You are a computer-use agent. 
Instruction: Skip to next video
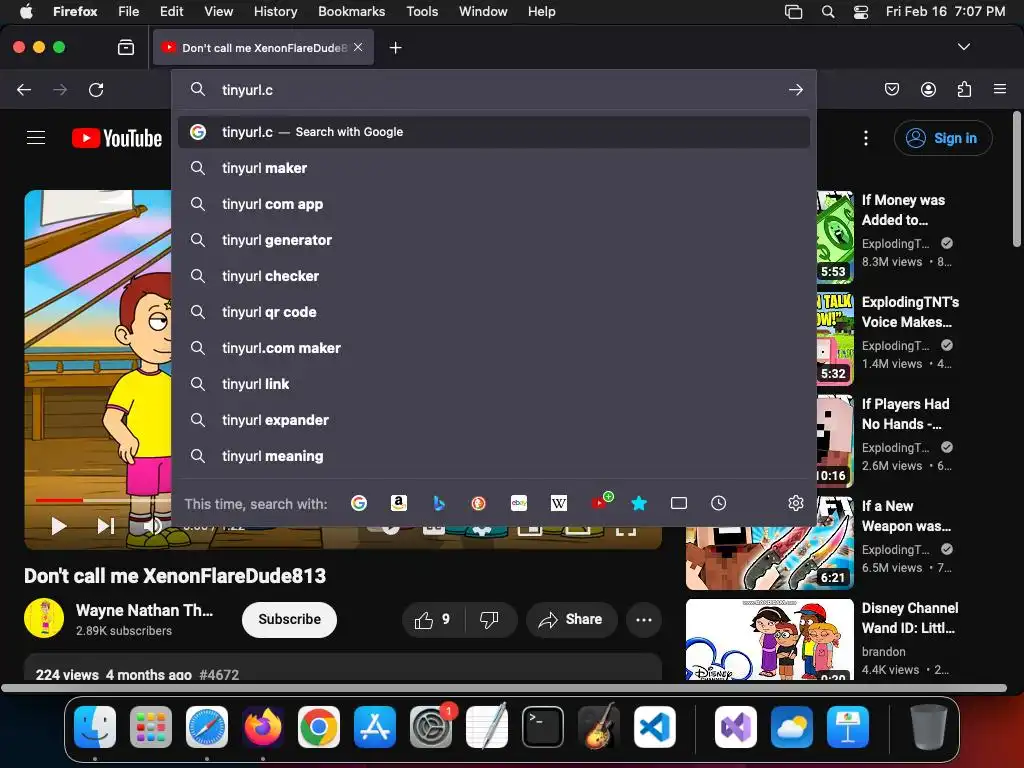point(106,526)
